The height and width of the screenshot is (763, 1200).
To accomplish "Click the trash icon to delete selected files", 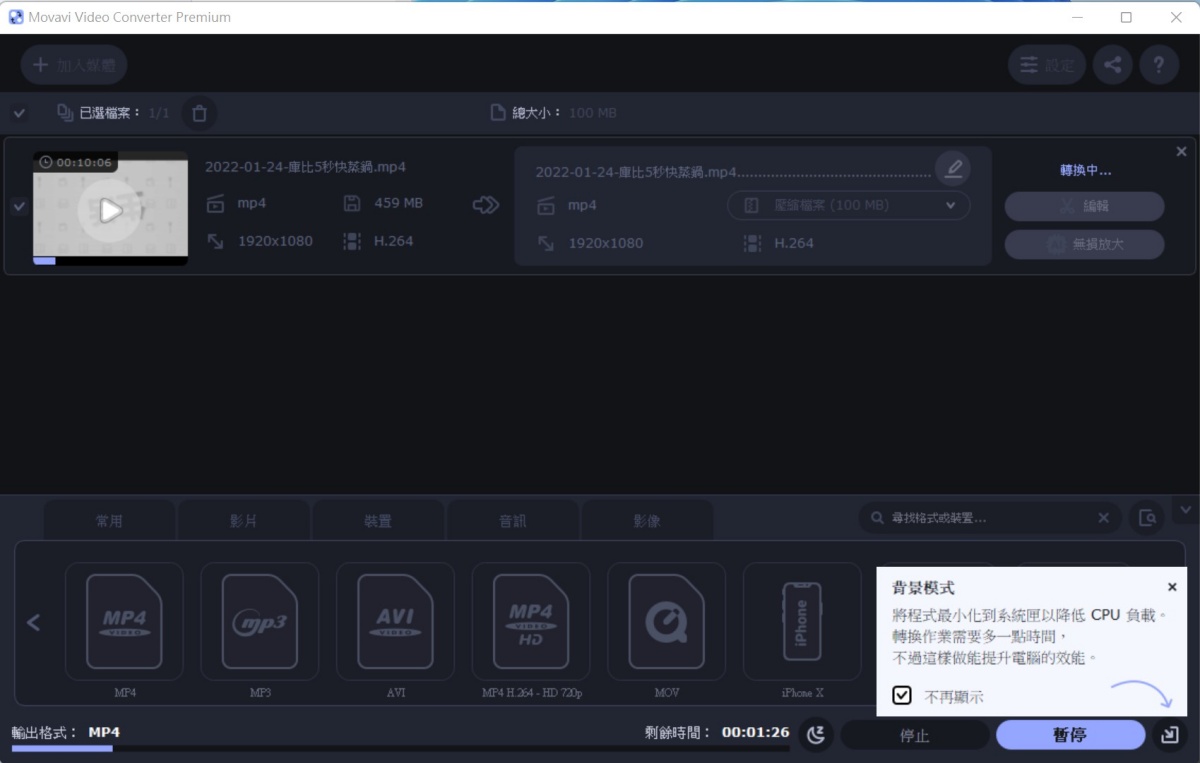I will coord(199,113).
